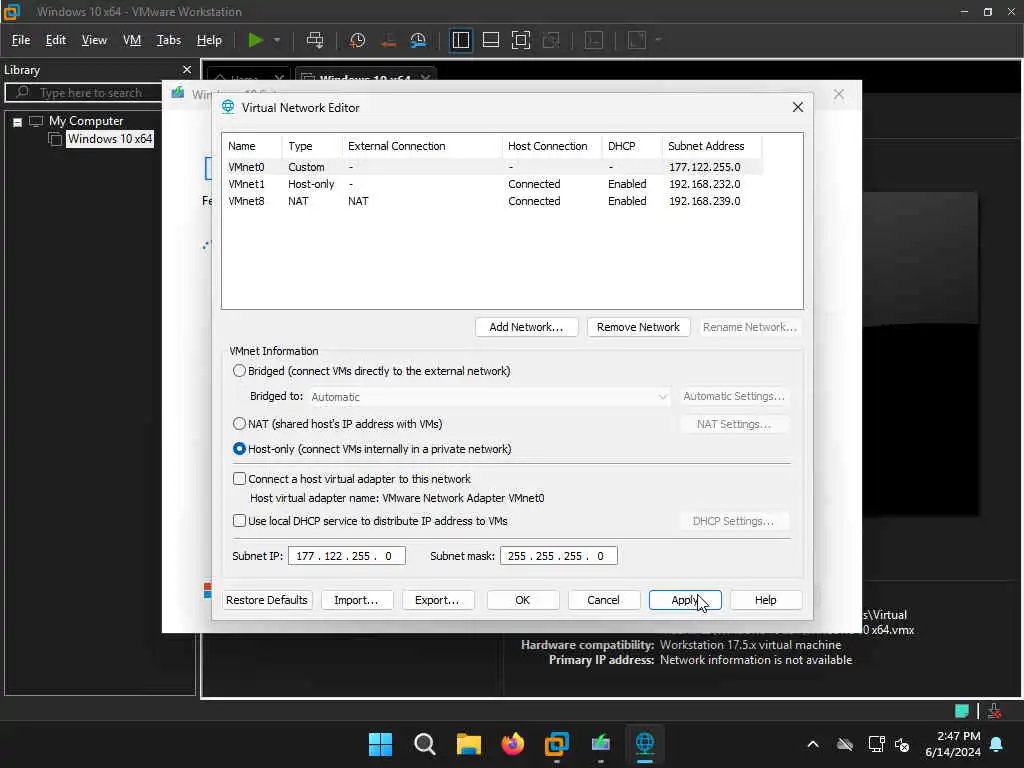Launch Firefox from the taskbar

click(513, 744)
